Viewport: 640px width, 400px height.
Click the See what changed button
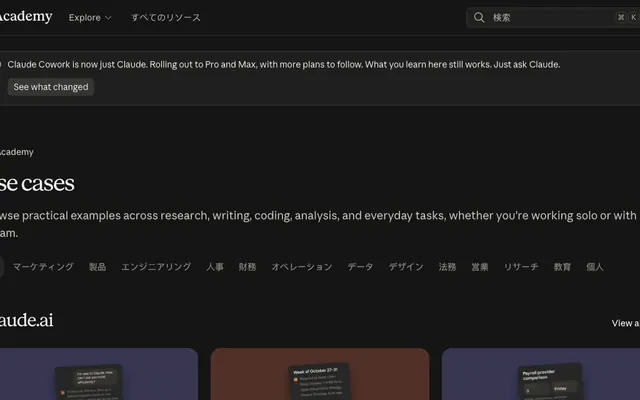coord(51,87)
